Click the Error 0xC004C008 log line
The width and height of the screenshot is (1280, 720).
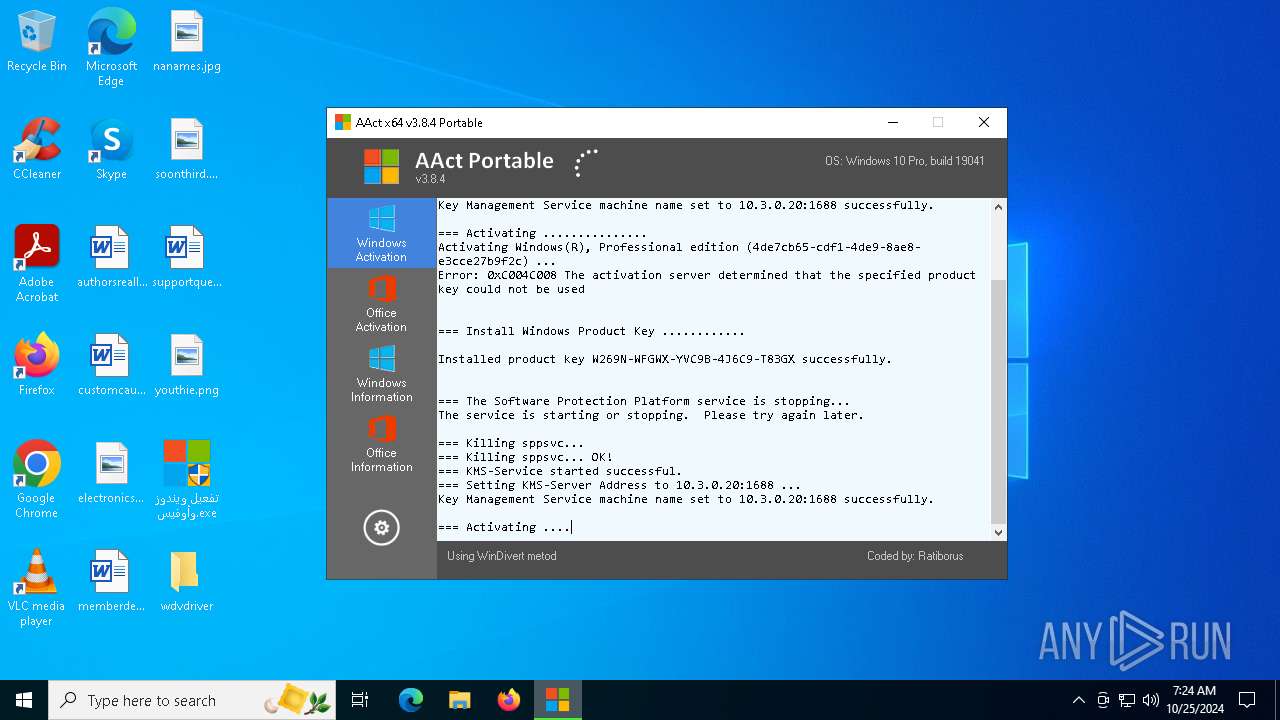tap(707, 282)
